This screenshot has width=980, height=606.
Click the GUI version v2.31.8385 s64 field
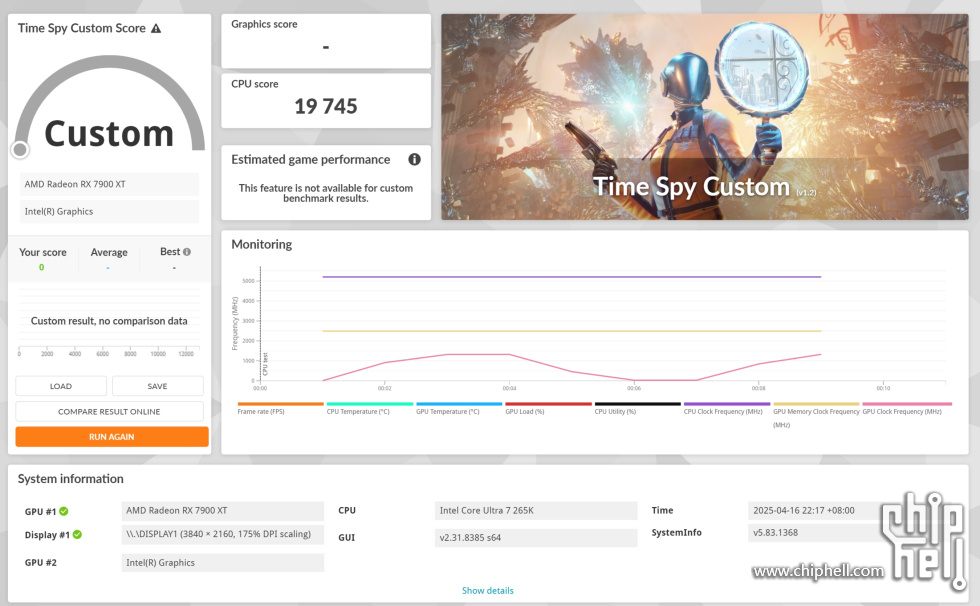(x=536, y=537)
